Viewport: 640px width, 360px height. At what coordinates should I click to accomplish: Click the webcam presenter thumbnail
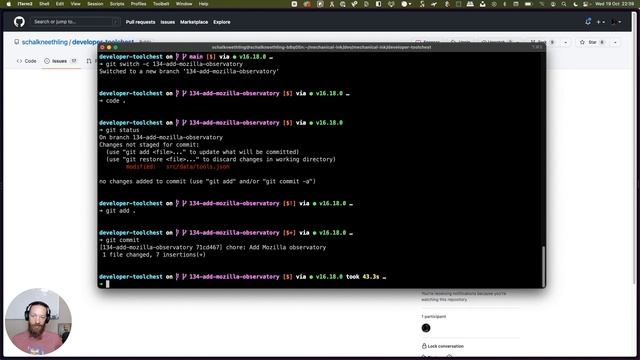click(38, 322)
